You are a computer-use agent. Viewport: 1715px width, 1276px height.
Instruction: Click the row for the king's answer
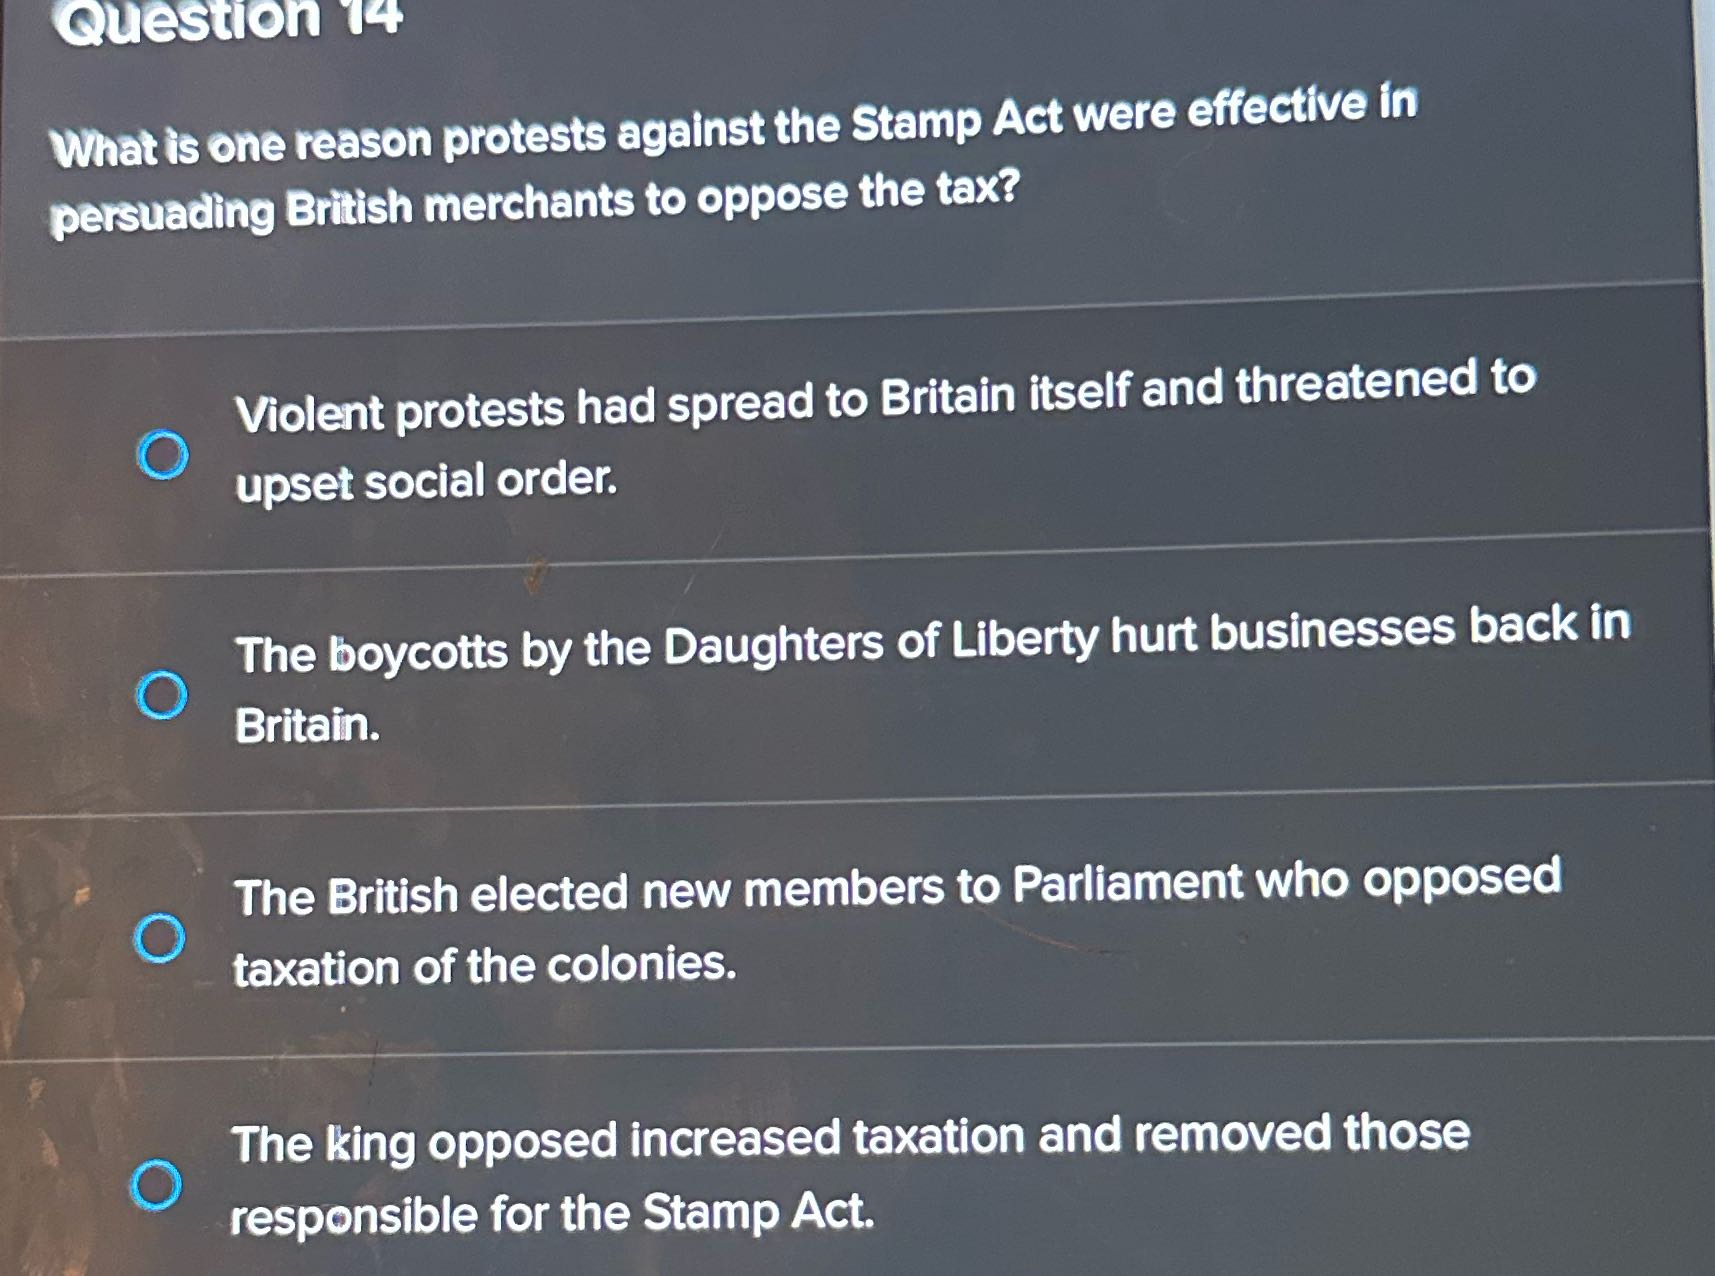pyautogui.click(x=850, y=1180)
